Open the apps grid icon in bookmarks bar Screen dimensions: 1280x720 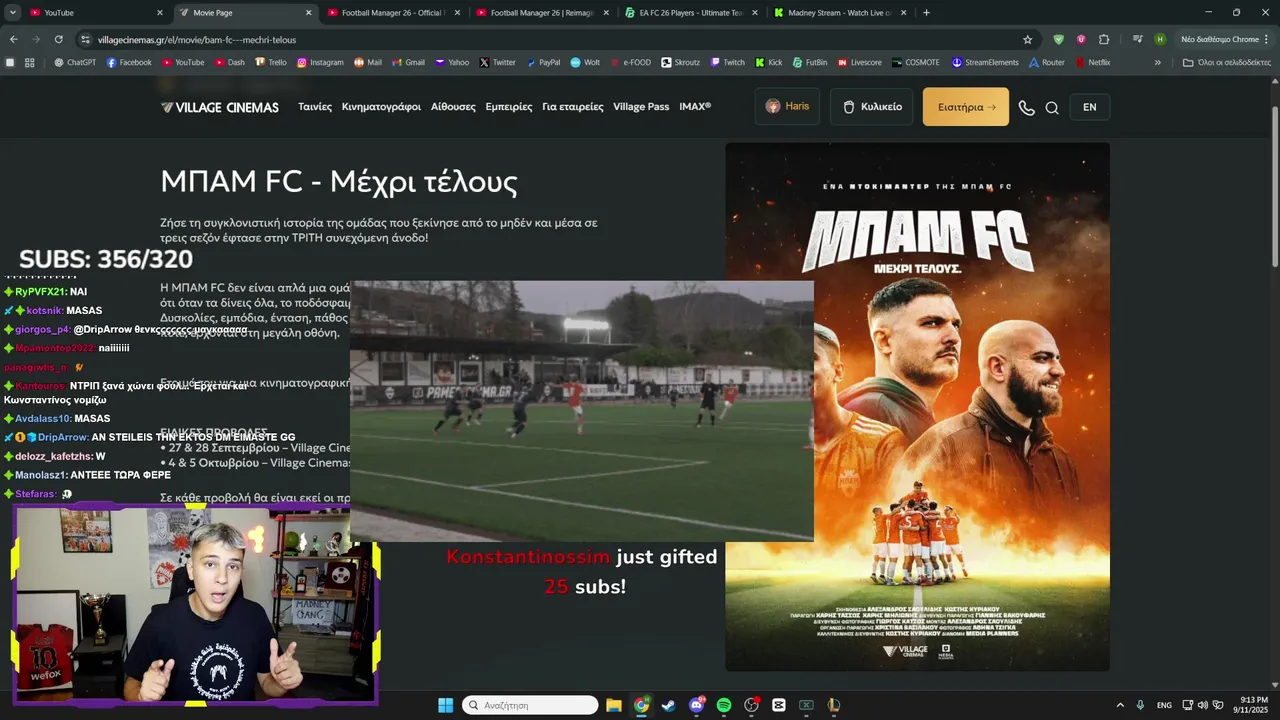coord(30,62)
